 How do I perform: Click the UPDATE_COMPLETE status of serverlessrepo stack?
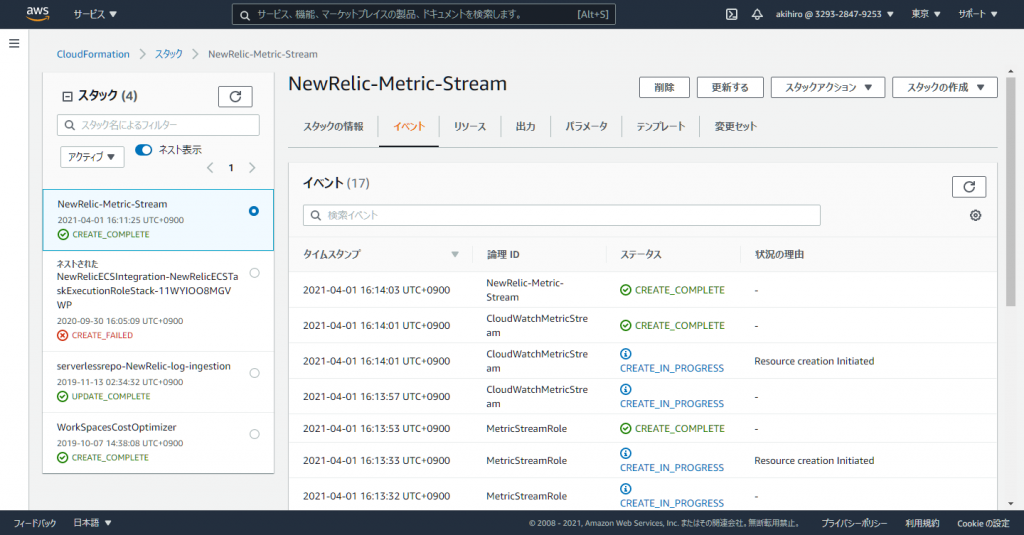click(x=104, y=397)
